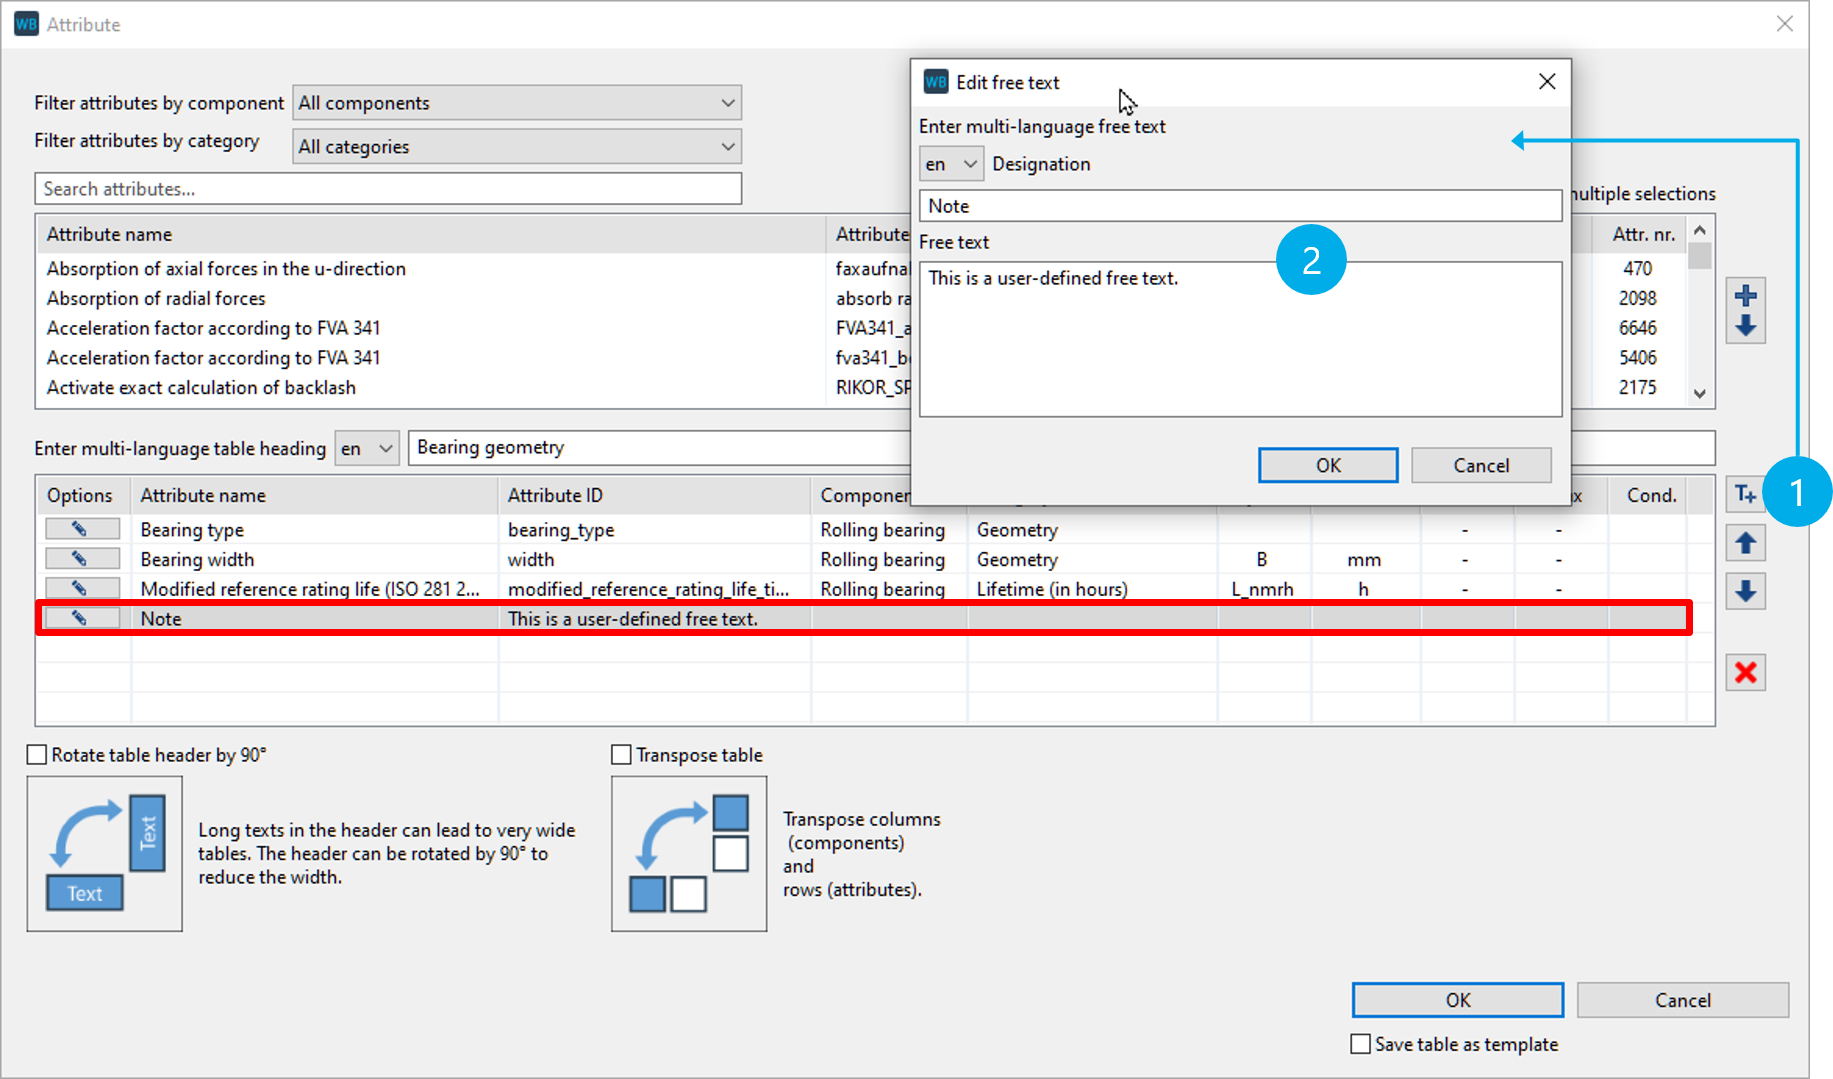The height and width of the screenshot is (1079, 1833).
Task: Open the Filter attributes by component dropdown
Action: 516,103
